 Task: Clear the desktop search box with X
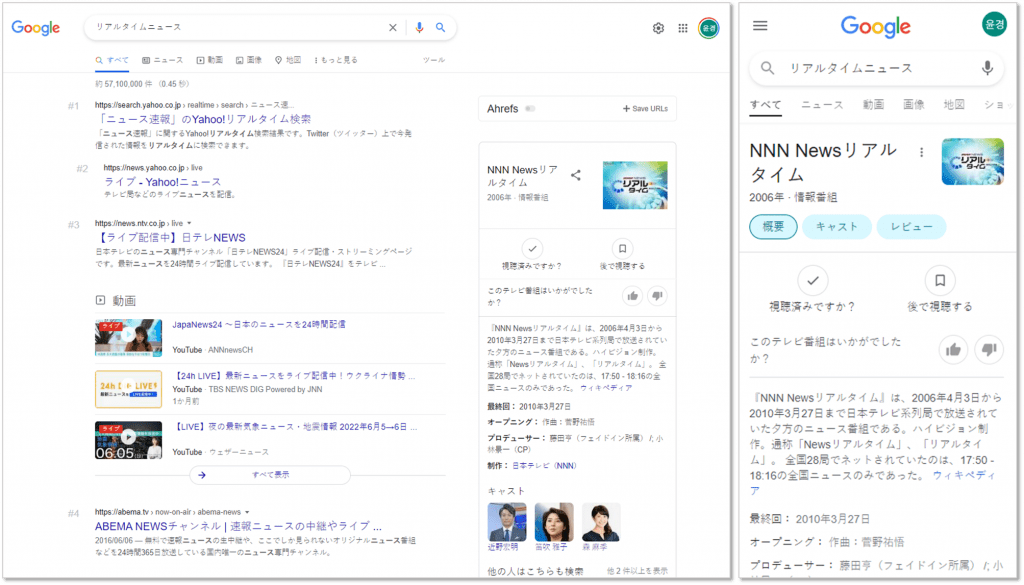pyautogui.click(x=392, y=27)
